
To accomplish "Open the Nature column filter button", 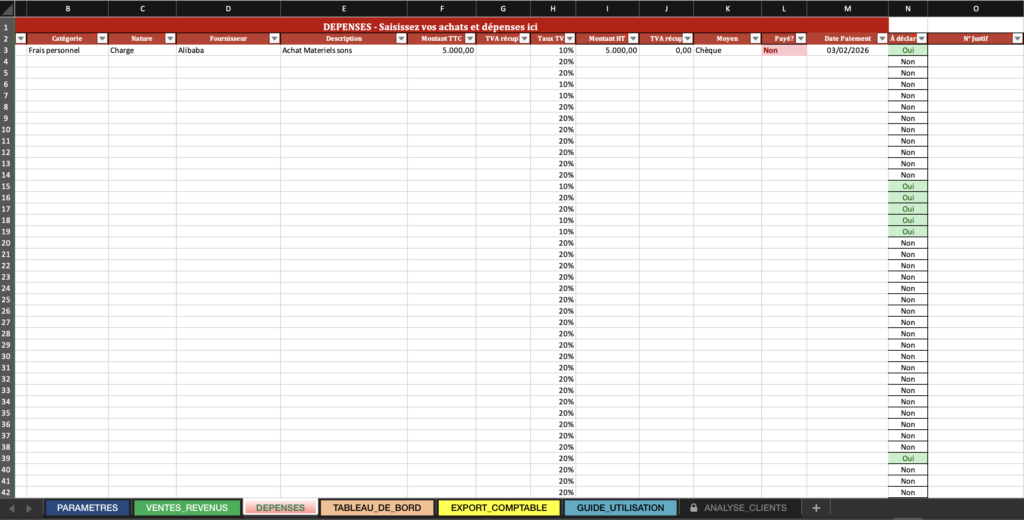I will [169, 38].
